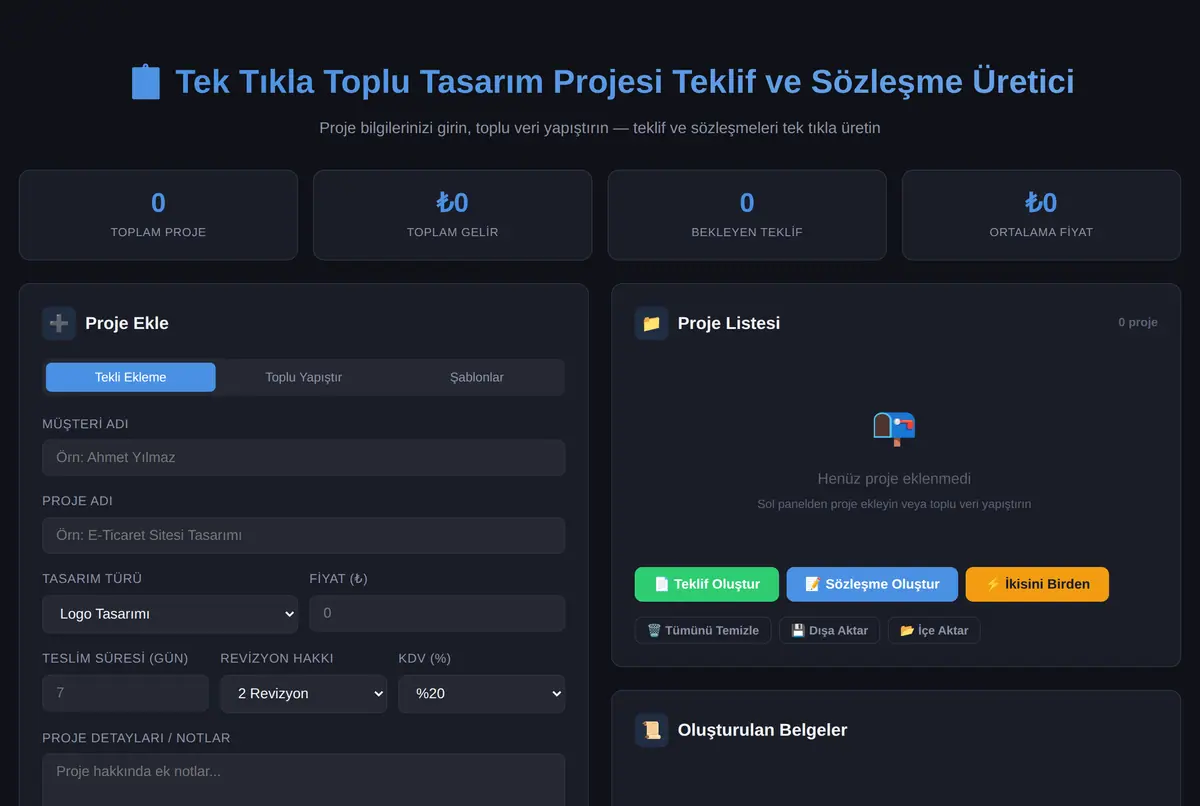Focus the Fiyat input field
The height and width of the screenshot is (806, 1200).
(x=437, y=613)
